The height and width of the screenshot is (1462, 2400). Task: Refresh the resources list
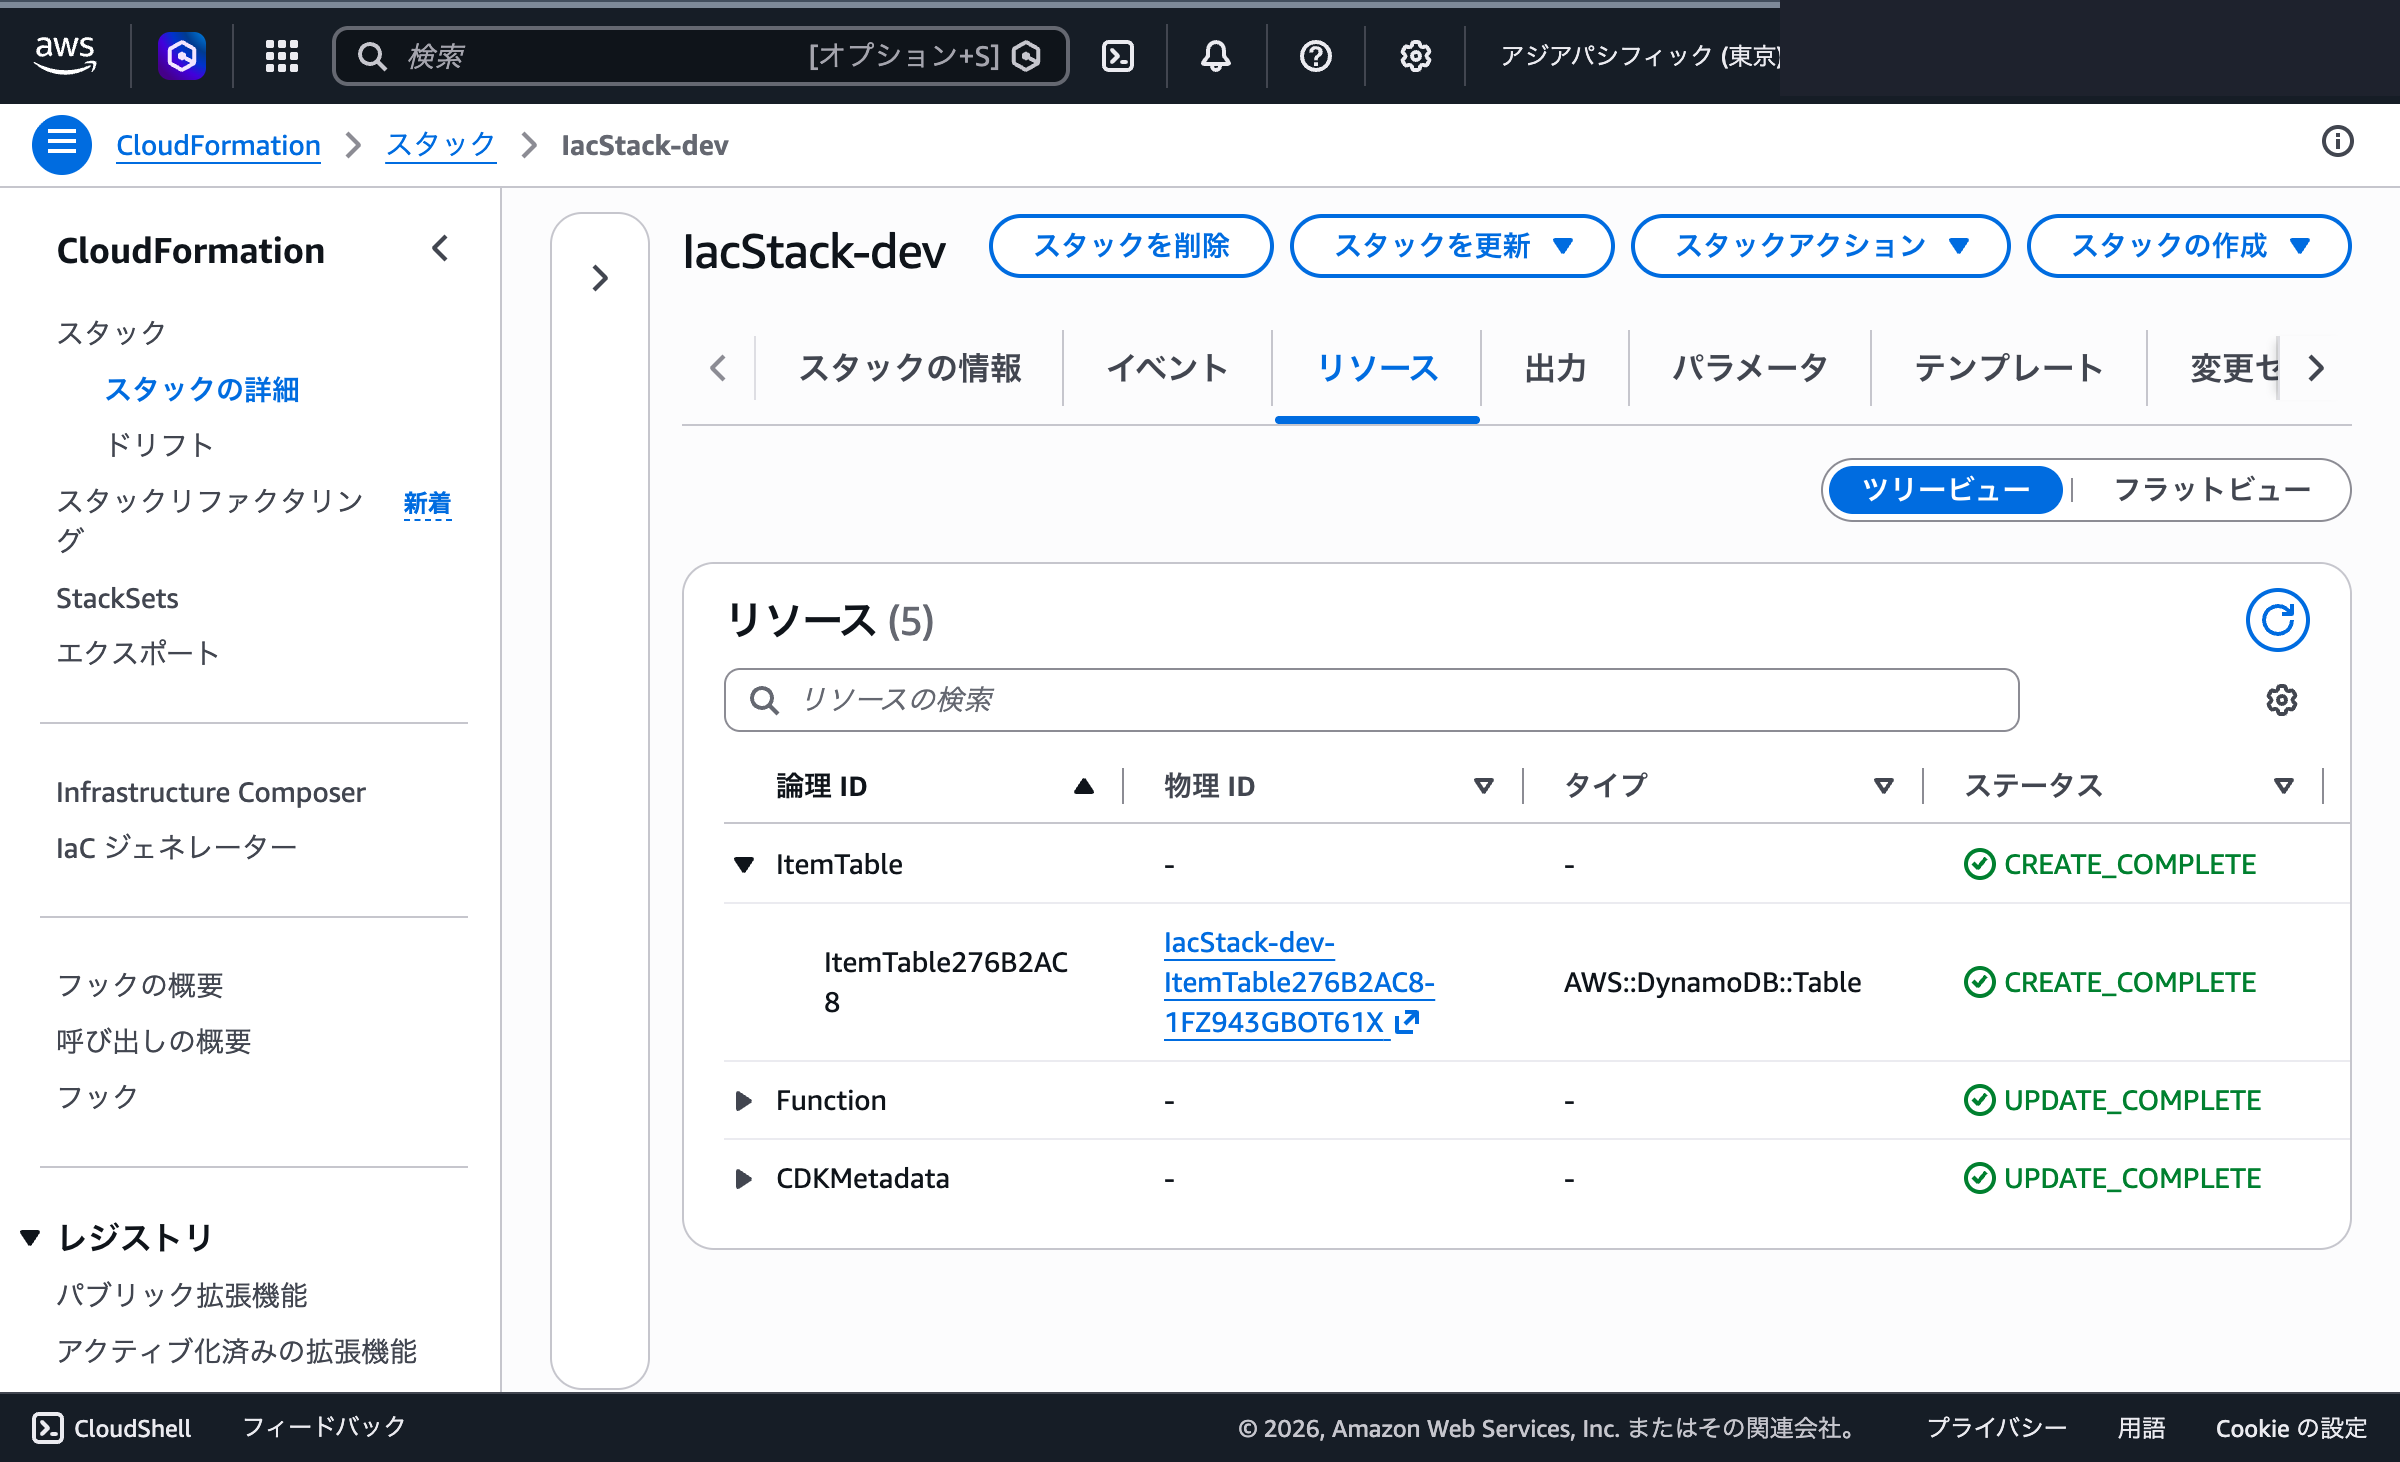pos(2277,620)
